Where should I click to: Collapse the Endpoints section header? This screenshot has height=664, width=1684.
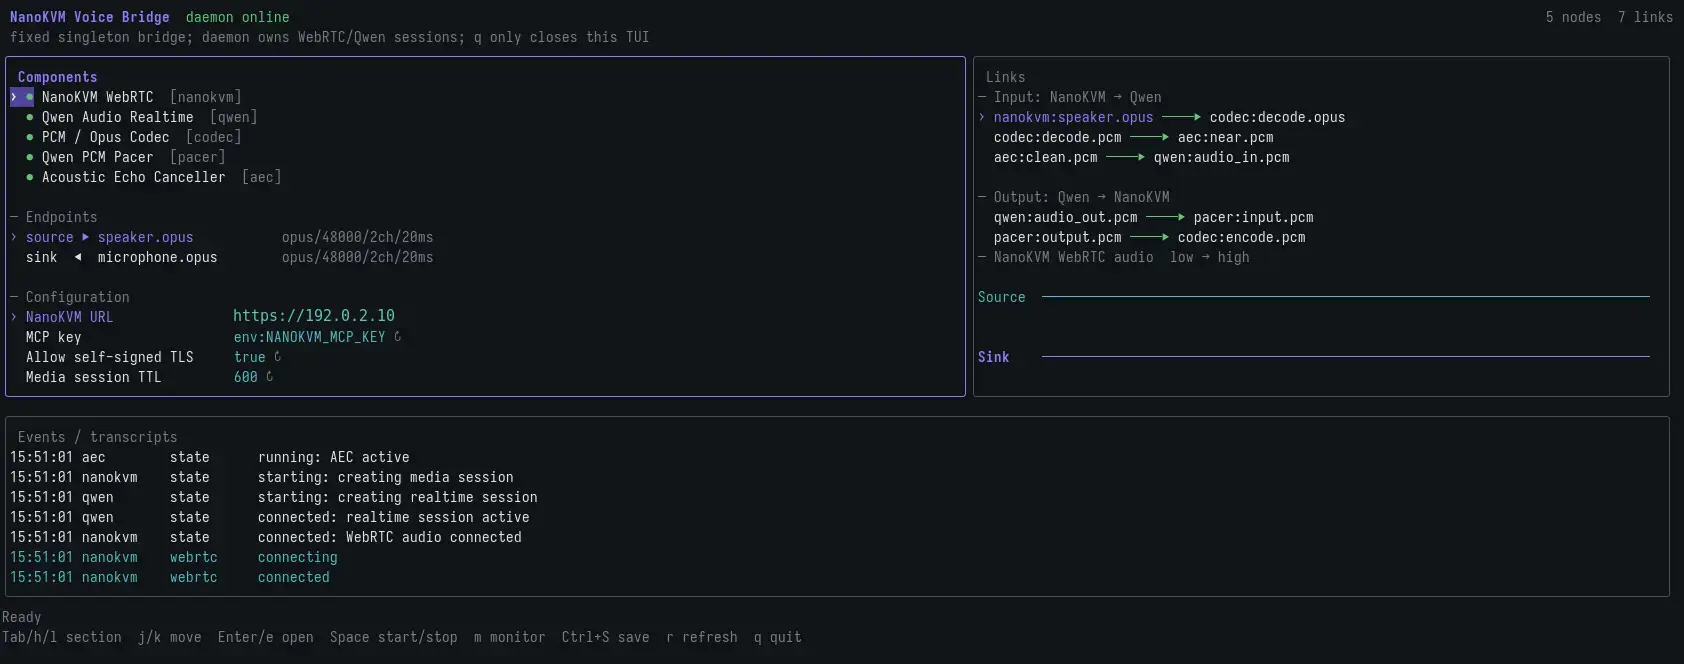pyautogui.click(x=54, y=217)
